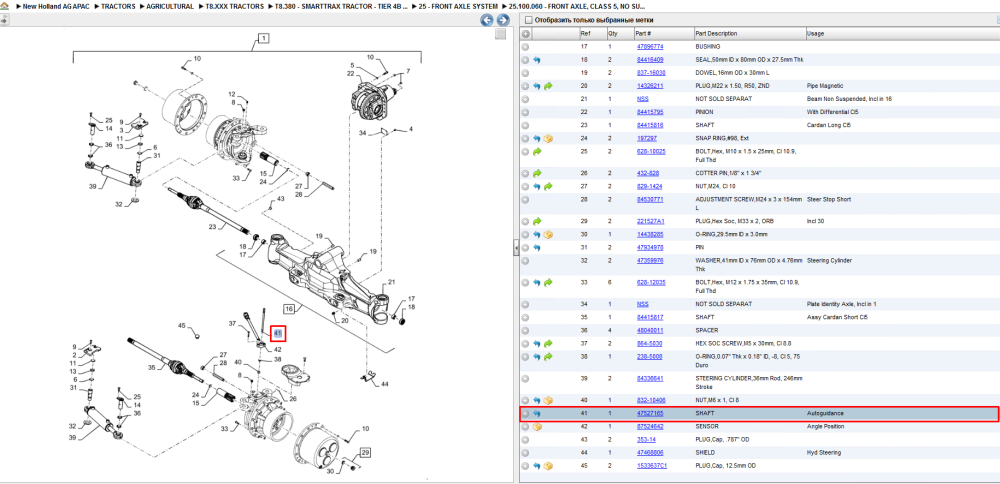Select boxed callout 29 on diagram

coord(365,453)
